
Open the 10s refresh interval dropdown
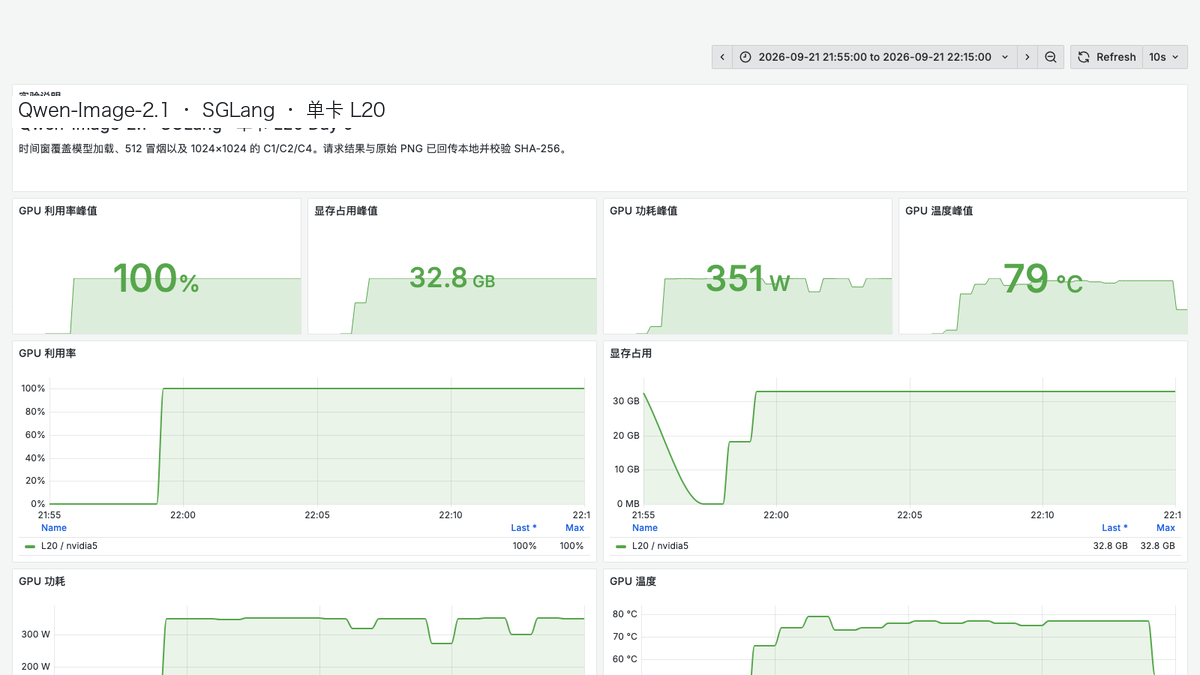click(1165, 57)
